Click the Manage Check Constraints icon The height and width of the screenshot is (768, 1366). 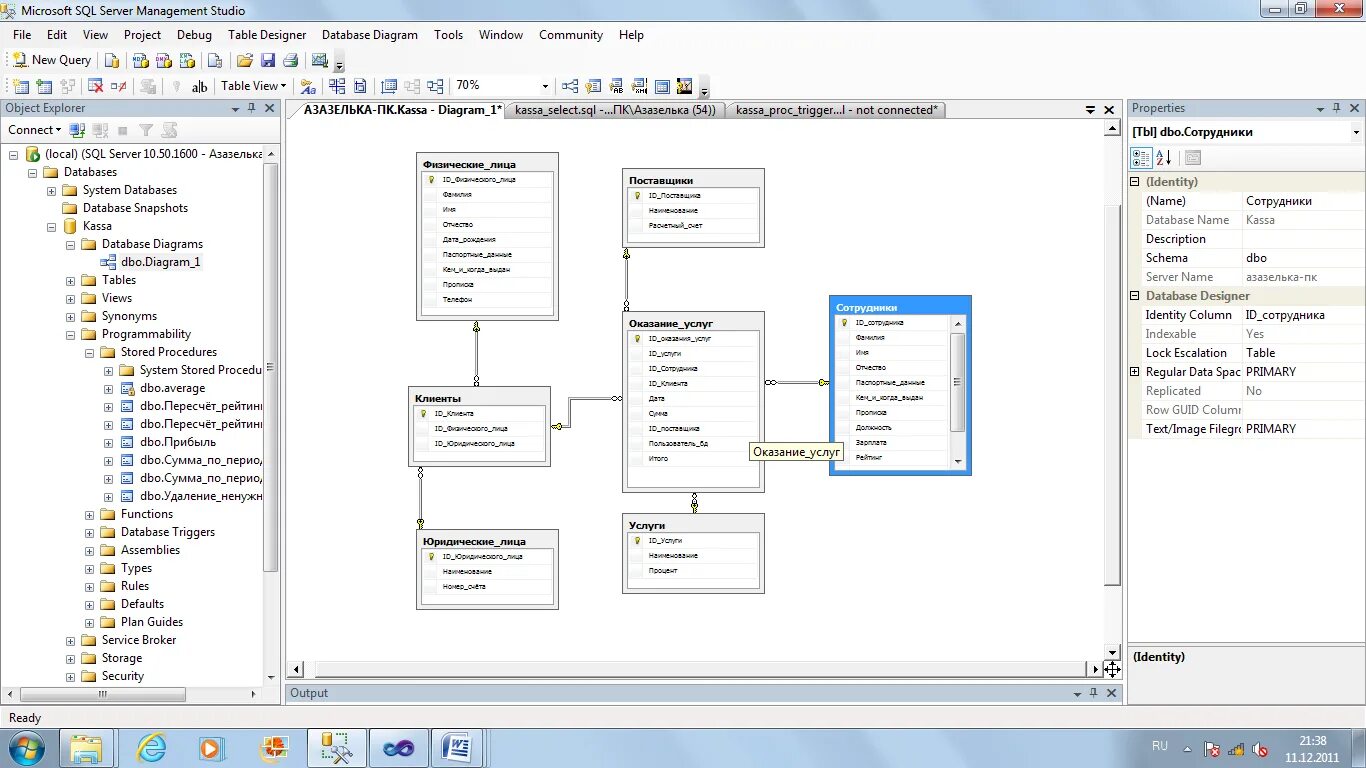(x=662, y=86)
